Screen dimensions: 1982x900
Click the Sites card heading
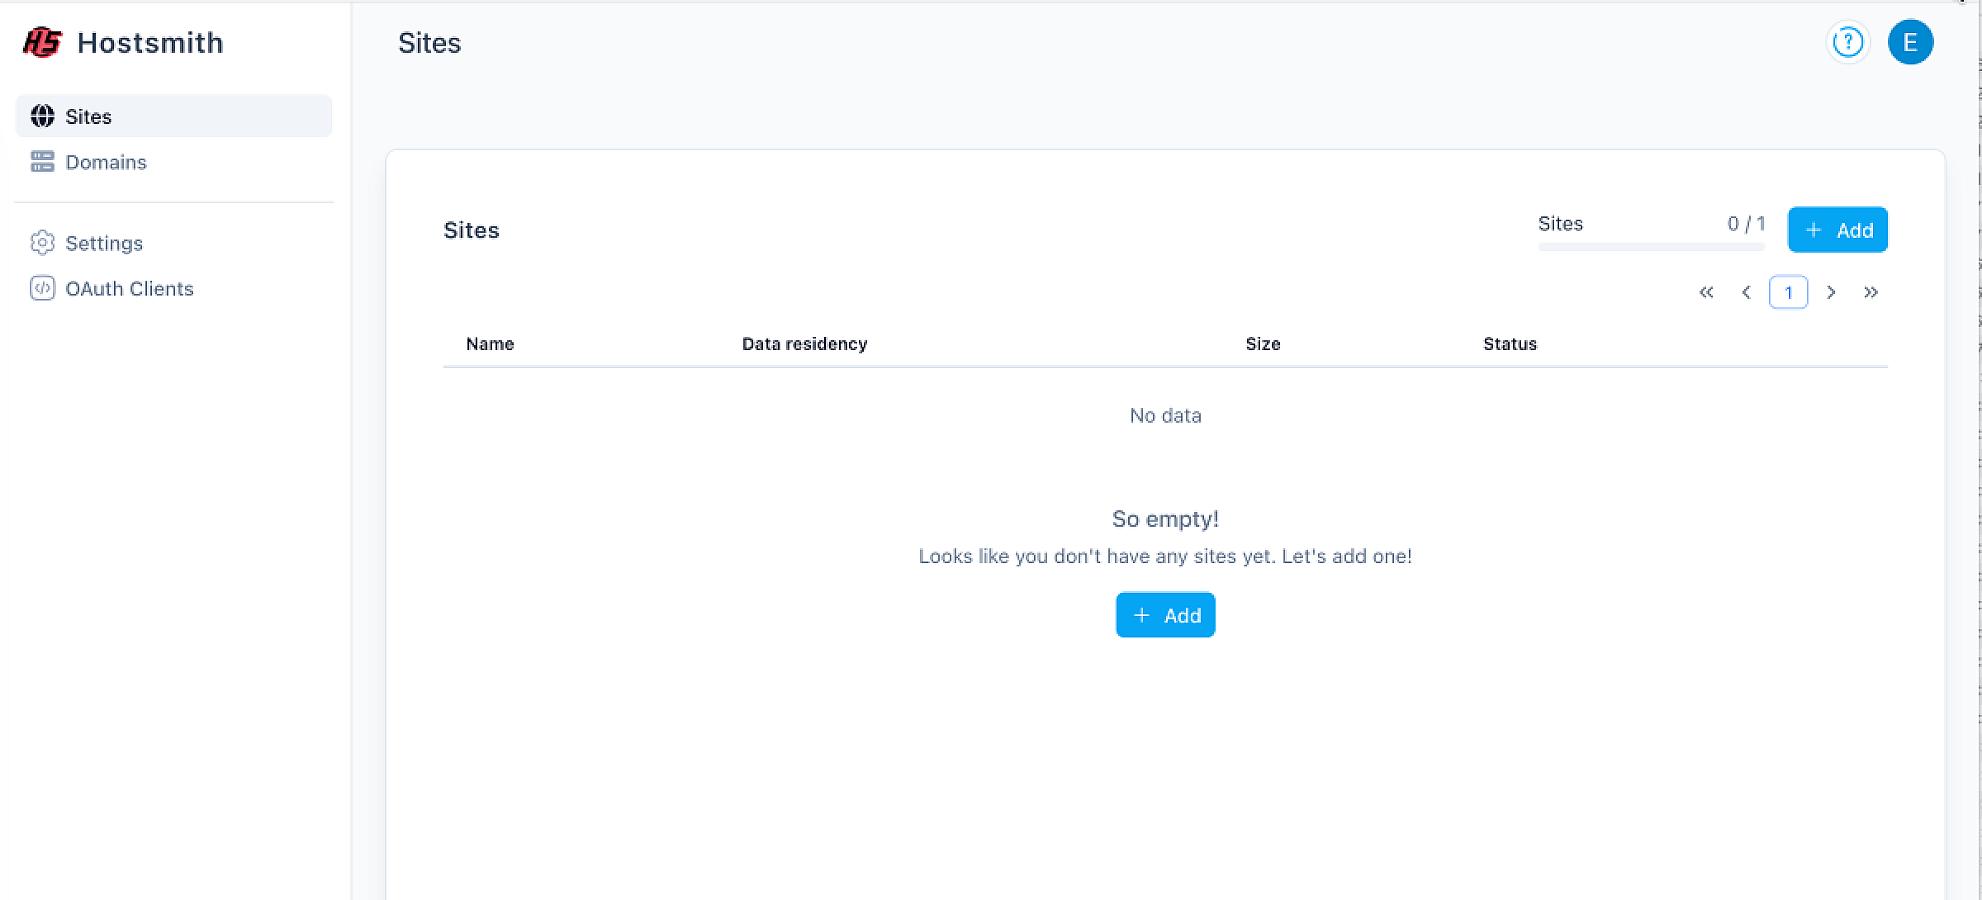[x=471, y=230]
